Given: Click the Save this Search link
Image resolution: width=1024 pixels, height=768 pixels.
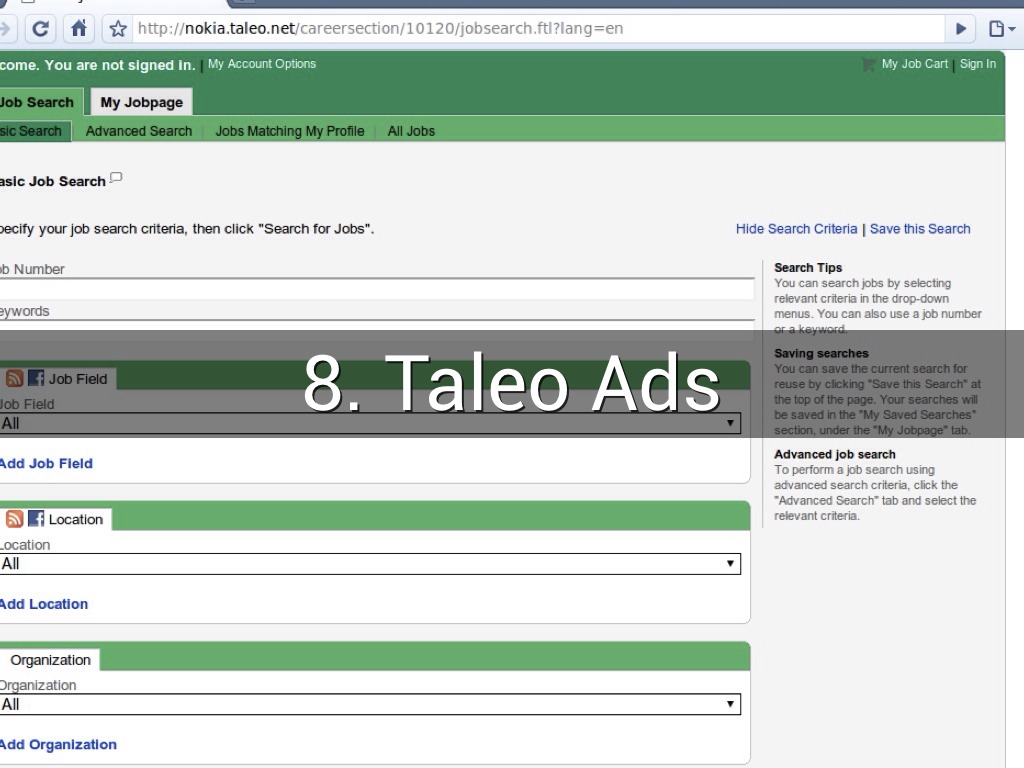Looking at the screenshot, I should (920, 229).
